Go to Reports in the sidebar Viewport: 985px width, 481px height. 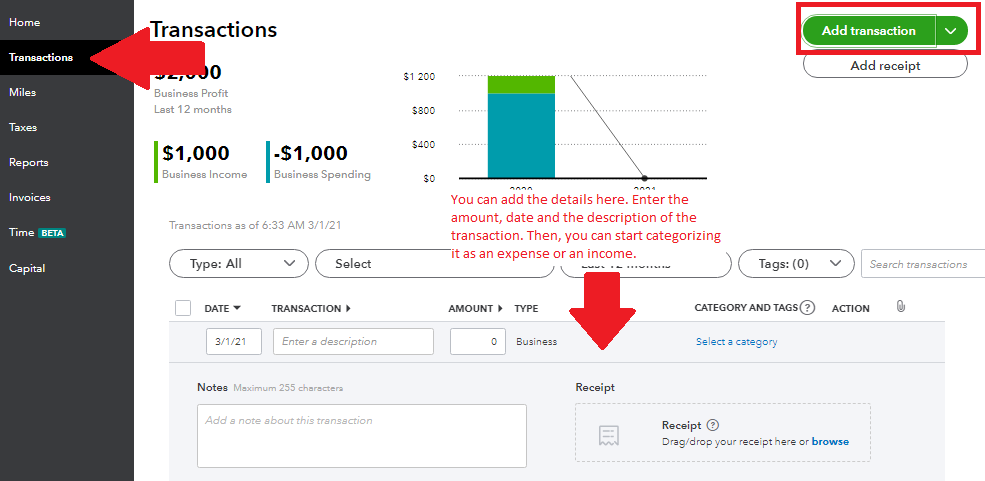point(29,163)
